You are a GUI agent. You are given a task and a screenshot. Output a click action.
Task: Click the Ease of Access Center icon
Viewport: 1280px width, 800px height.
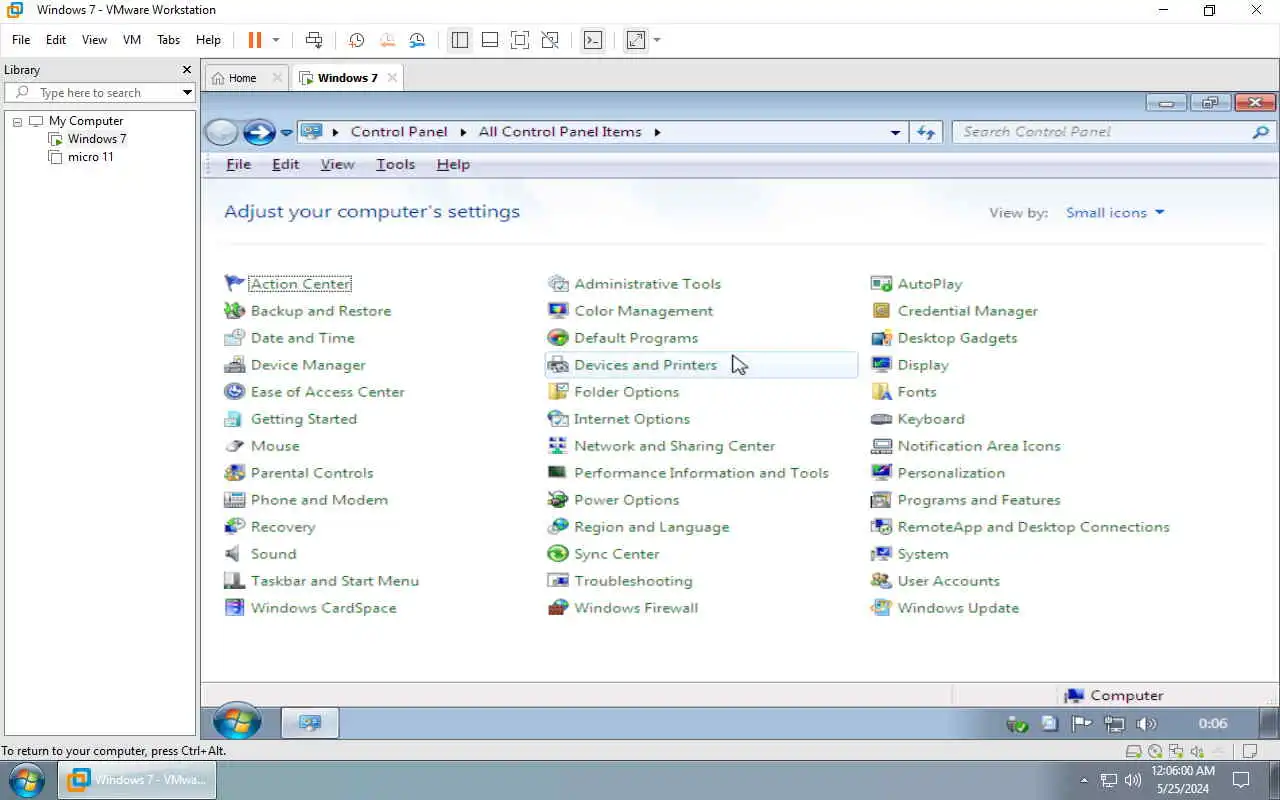point(234,392)
